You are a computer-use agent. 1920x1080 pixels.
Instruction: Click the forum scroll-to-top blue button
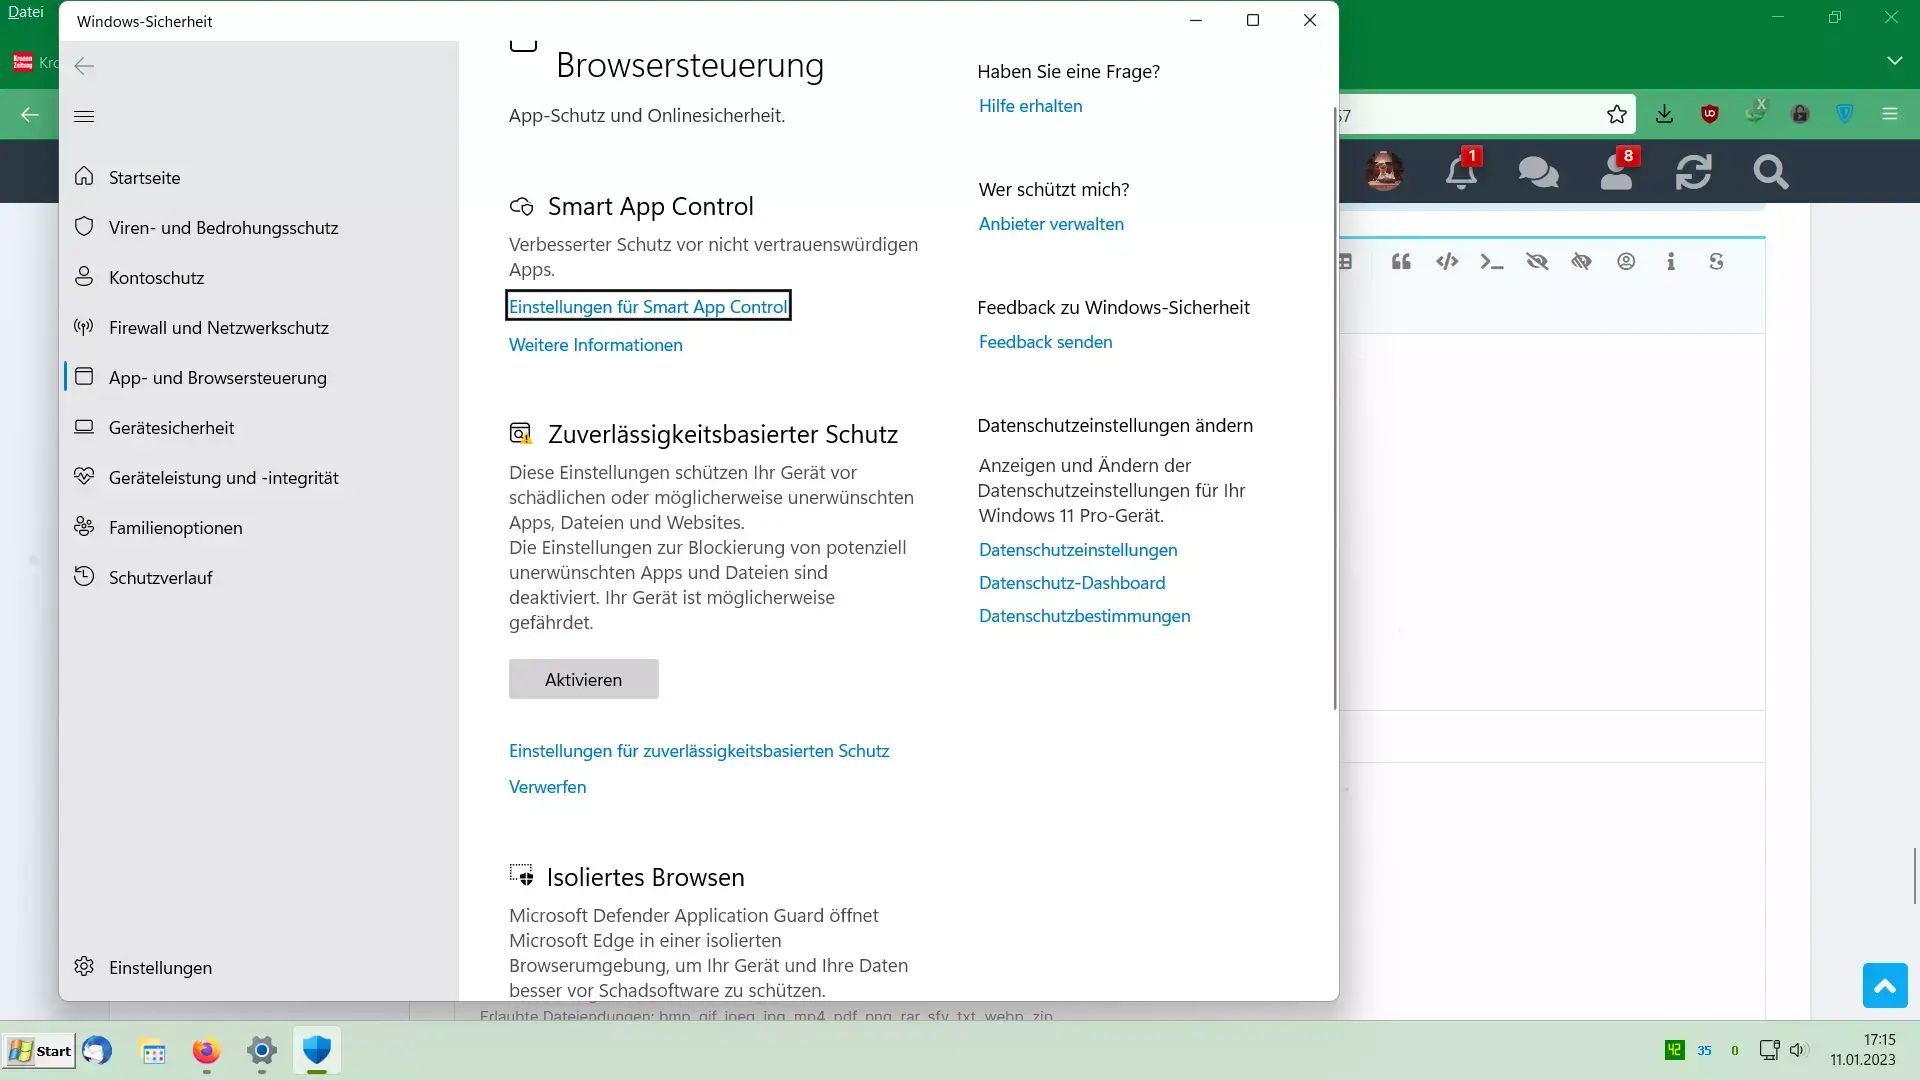(1885, 986)
